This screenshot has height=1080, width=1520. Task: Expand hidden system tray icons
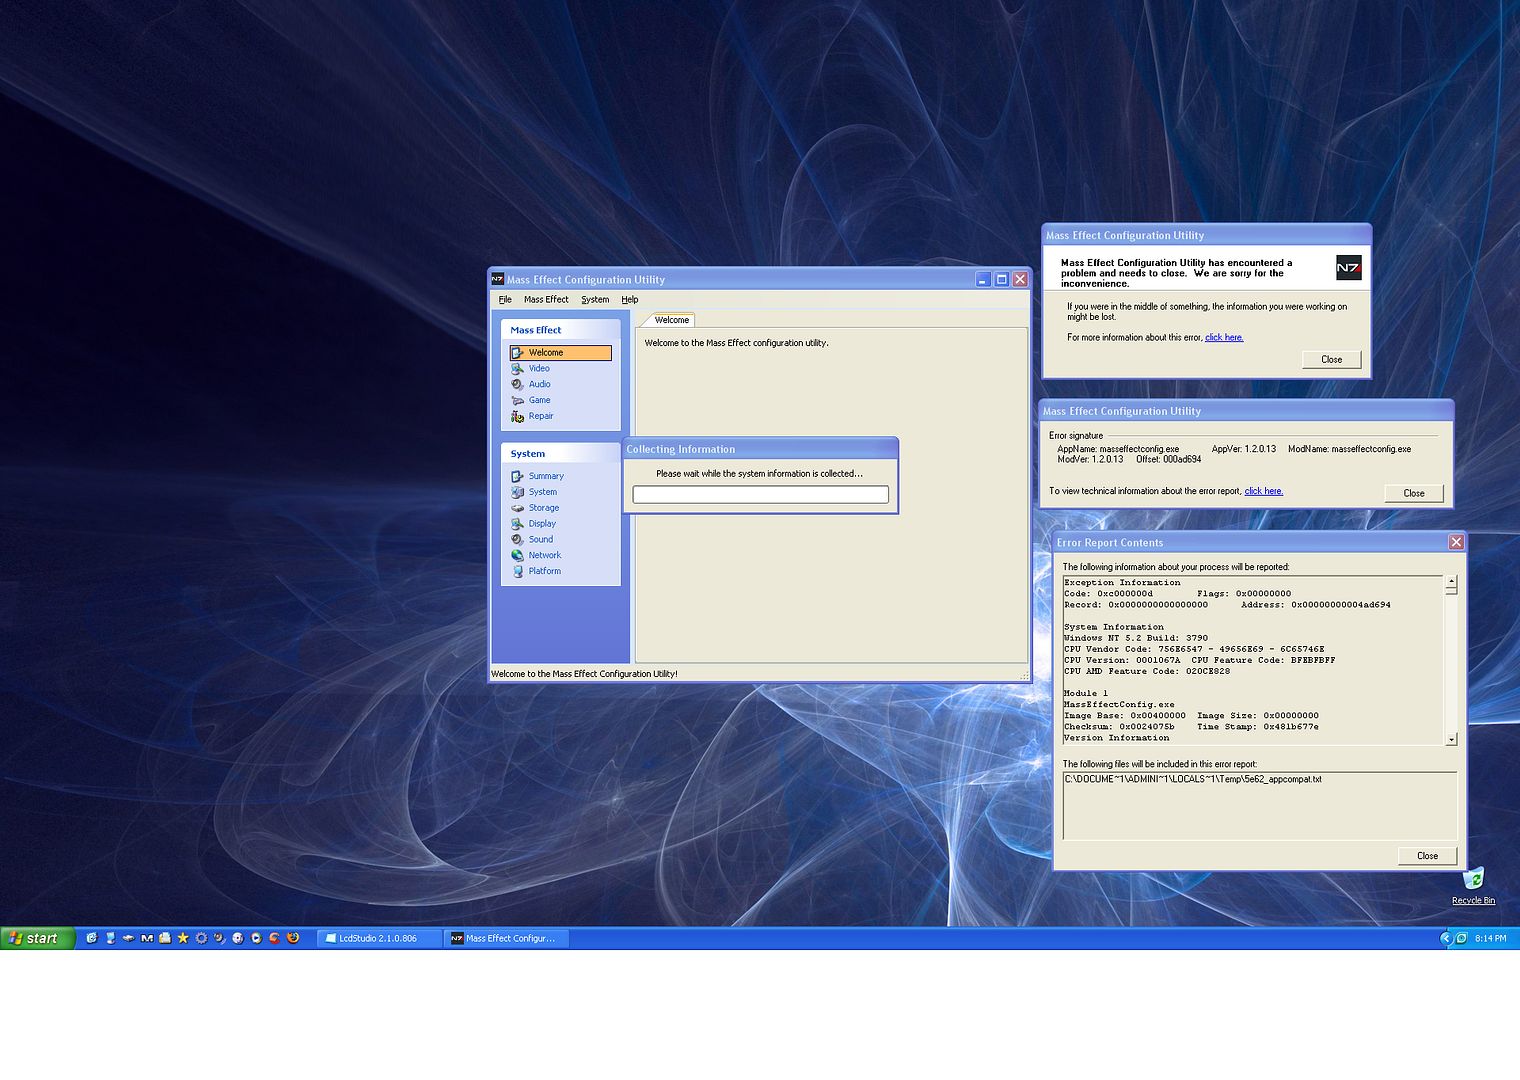coord(1445,938)
